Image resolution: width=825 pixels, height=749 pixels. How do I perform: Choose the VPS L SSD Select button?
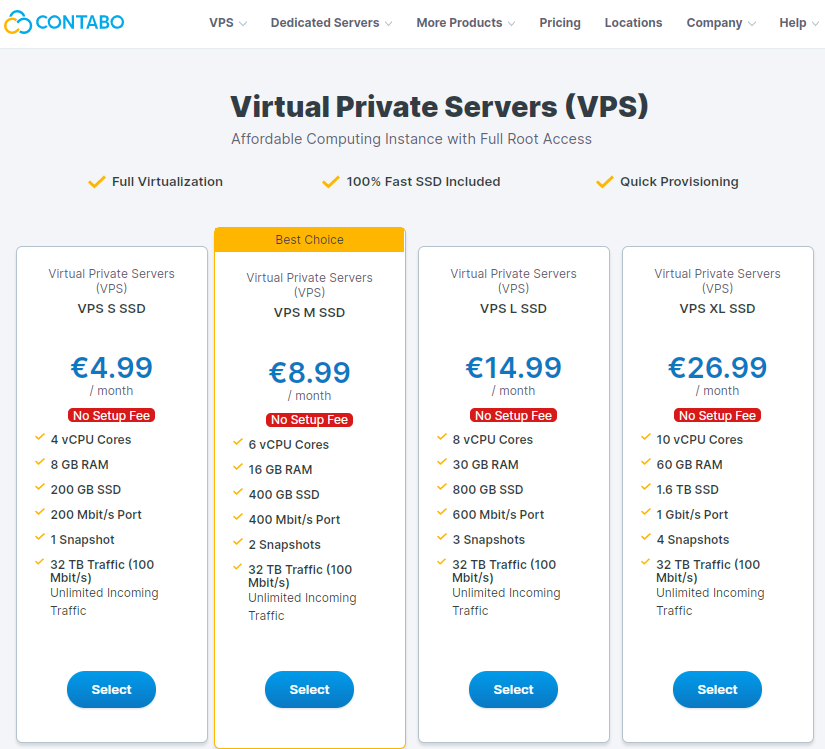(514, 690)
